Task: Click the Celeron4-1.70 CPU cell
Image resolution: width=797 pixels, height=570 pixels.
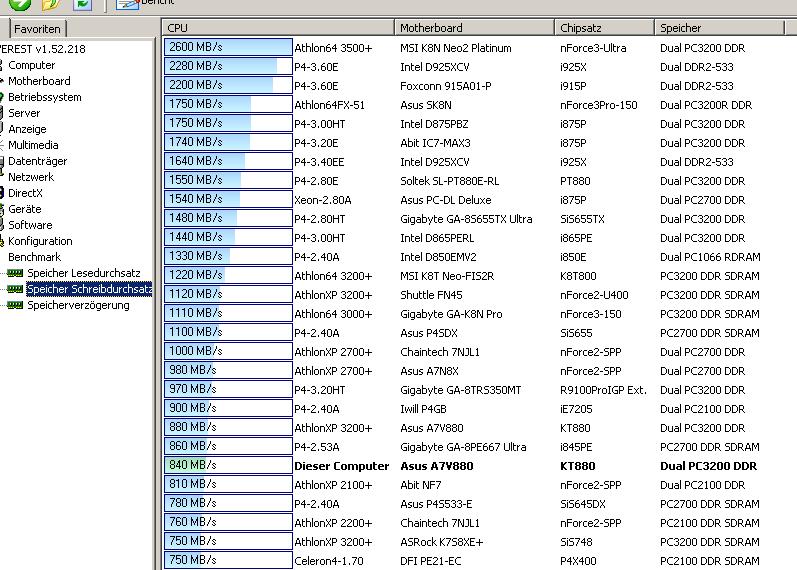Action: pos(329,561)
